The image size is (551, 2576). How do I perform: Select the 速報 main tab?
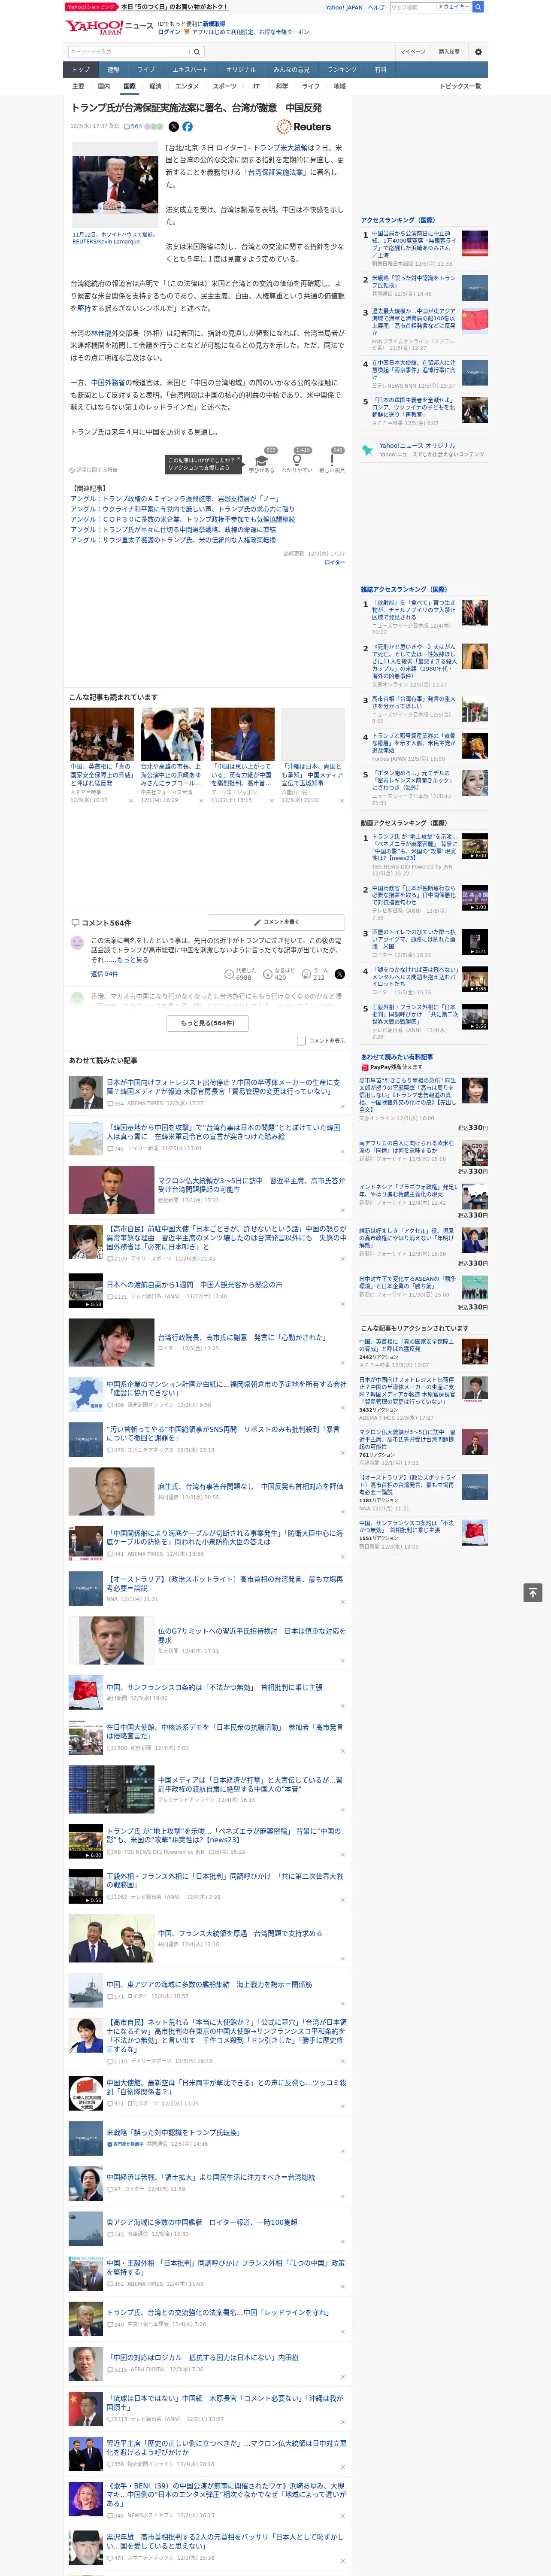113,69
